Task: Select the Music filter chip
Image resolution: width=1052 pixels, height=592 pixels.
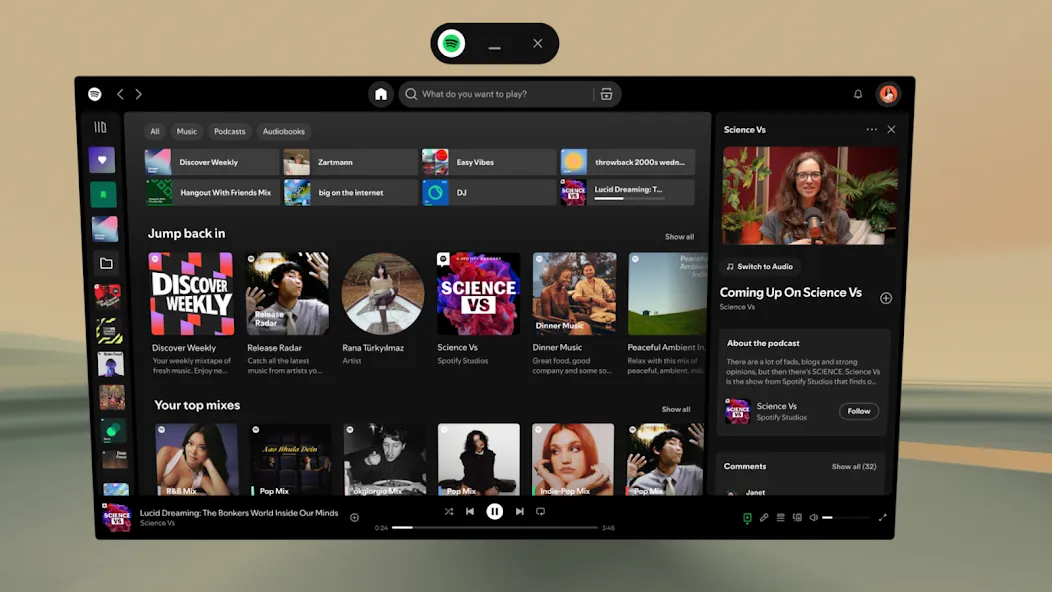Action: pos(187,132)
